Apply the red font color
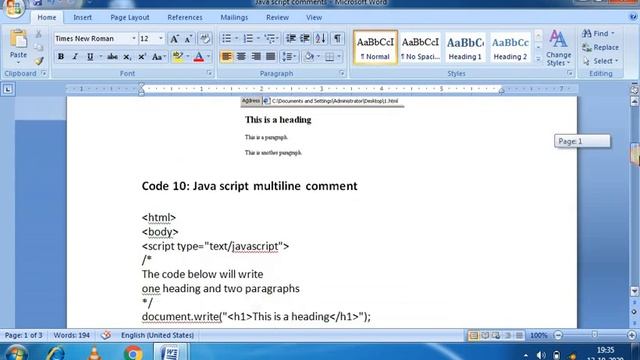640x360 pixels. tap(199, 57)
